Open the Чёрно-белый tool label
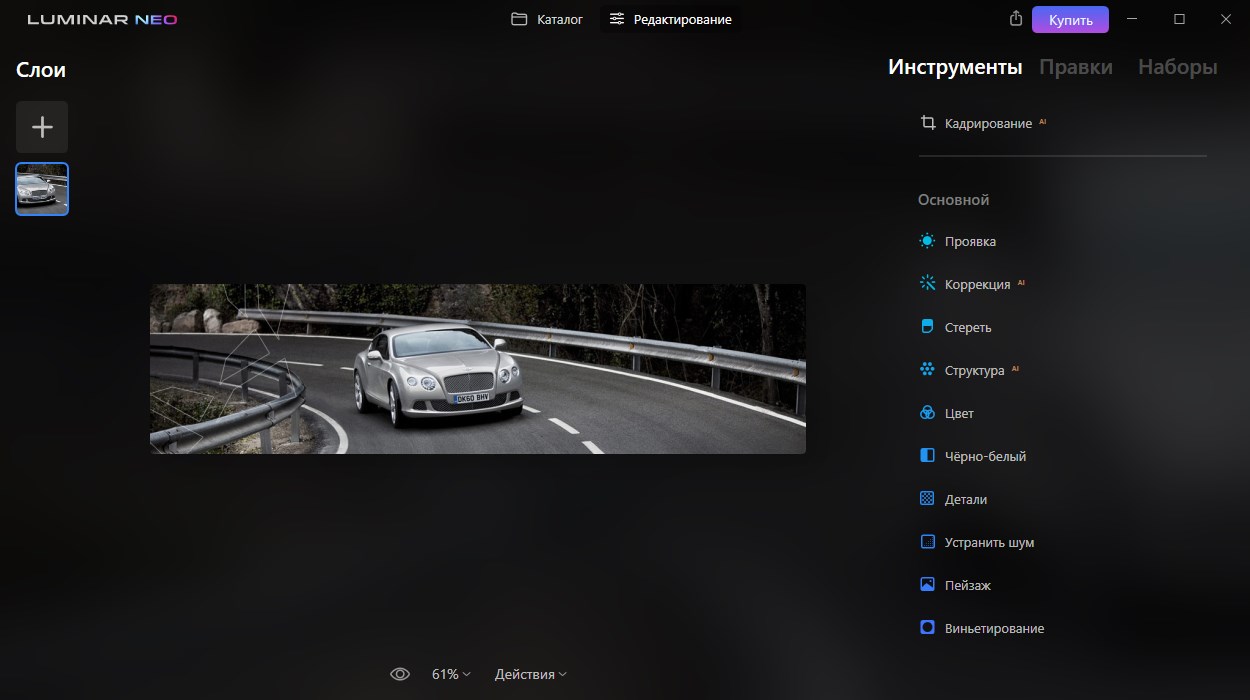This screenshot has width=1250, height=700. click(985, 457)
